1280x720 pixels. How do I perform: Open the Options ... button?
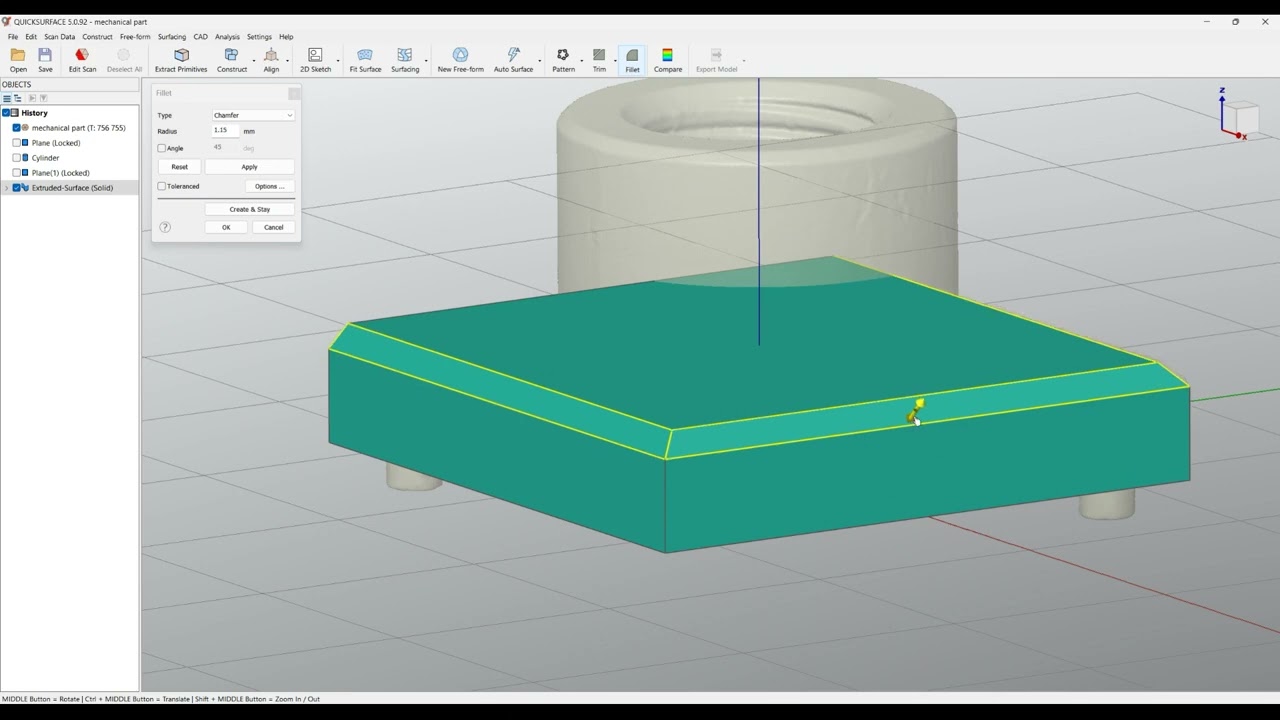[269, 186]
